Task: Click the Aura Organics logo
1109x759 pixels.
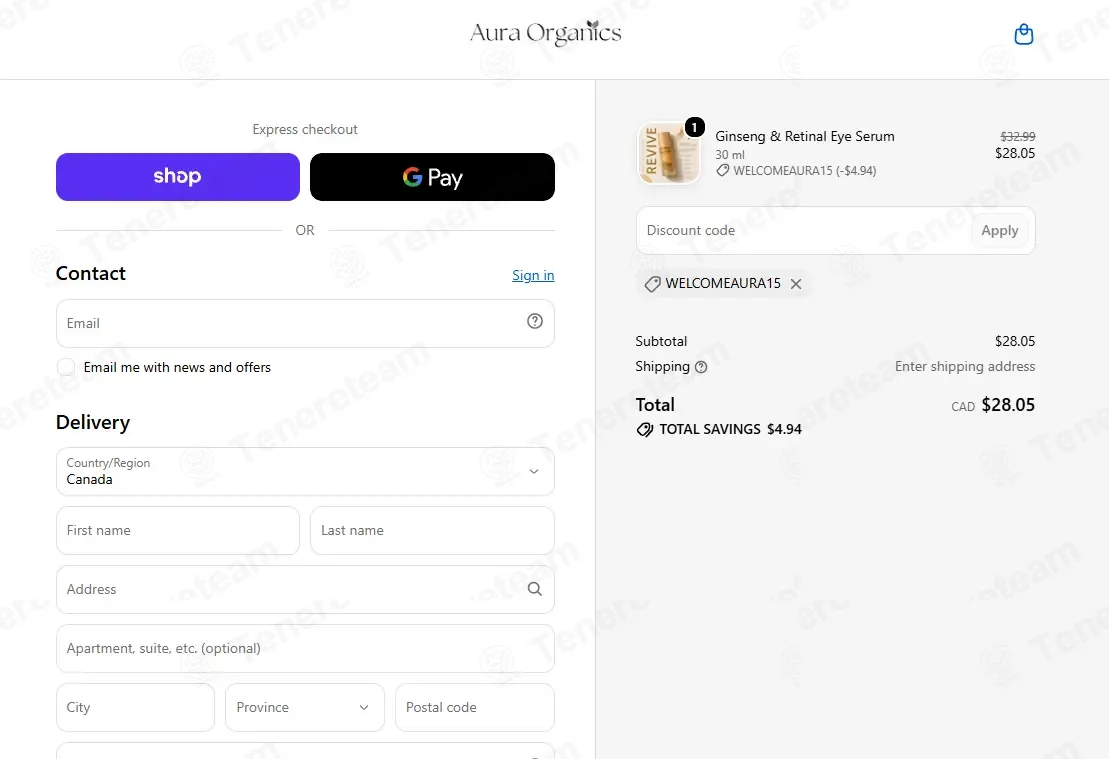Action: pyautogui.click(x=545, y=33)
